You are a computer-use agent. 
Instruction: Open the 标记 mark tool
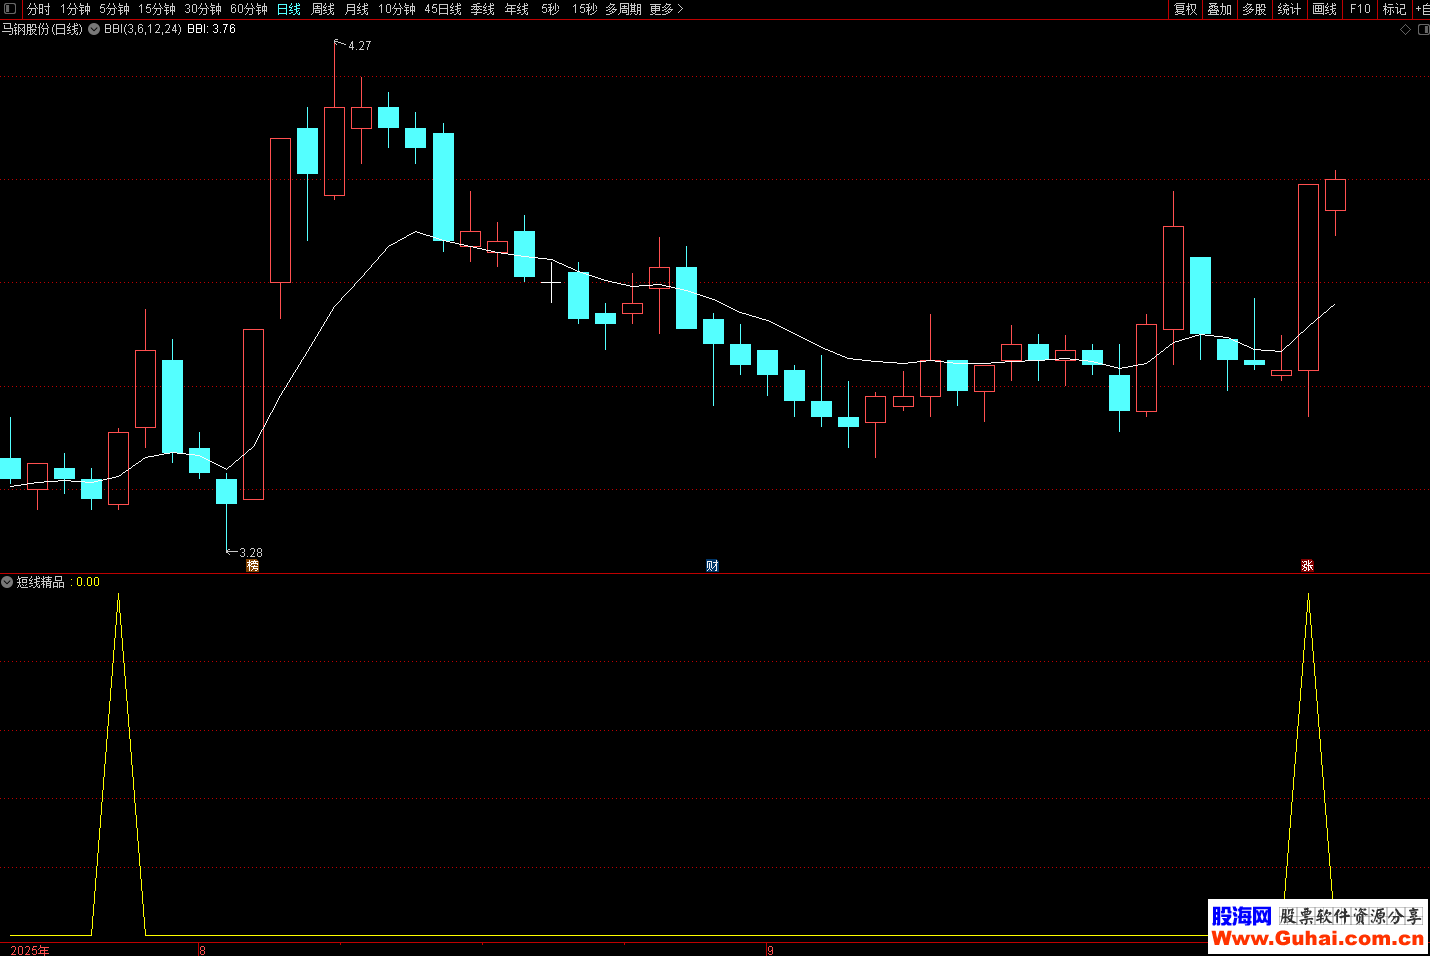coord(1394,9)
